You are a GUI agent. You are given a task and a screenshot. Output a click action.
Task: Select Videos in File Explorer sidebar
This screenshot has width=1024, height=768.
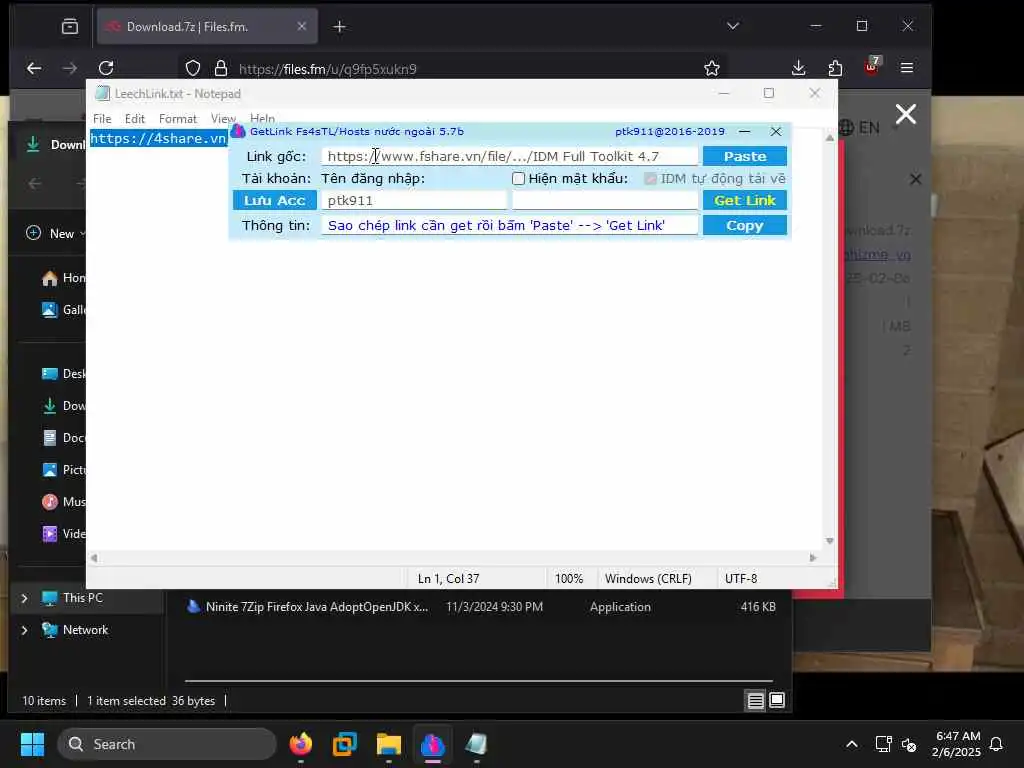pyautogui.click(x=63, y=534)
